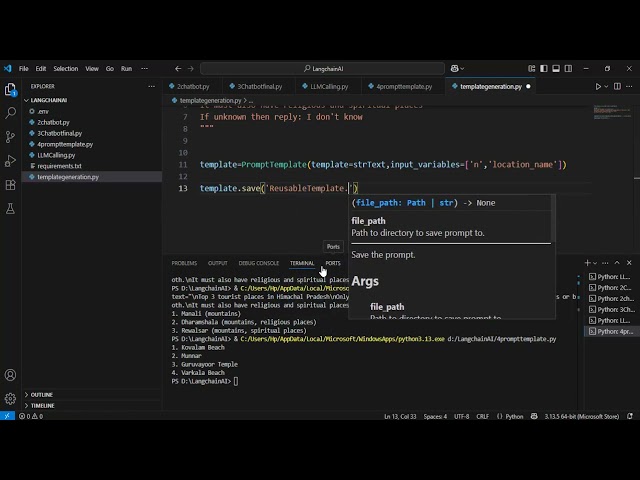Run Python file with the play button

click(x=598, y=87)
